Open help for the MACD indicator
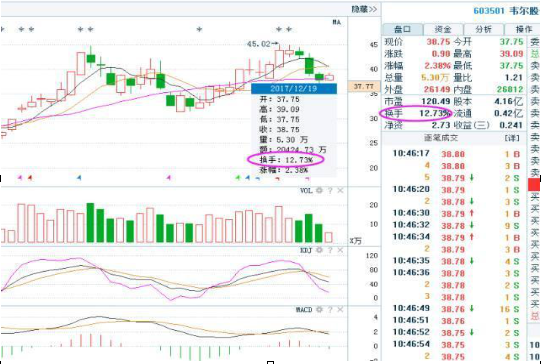 [x=330, y=309]
